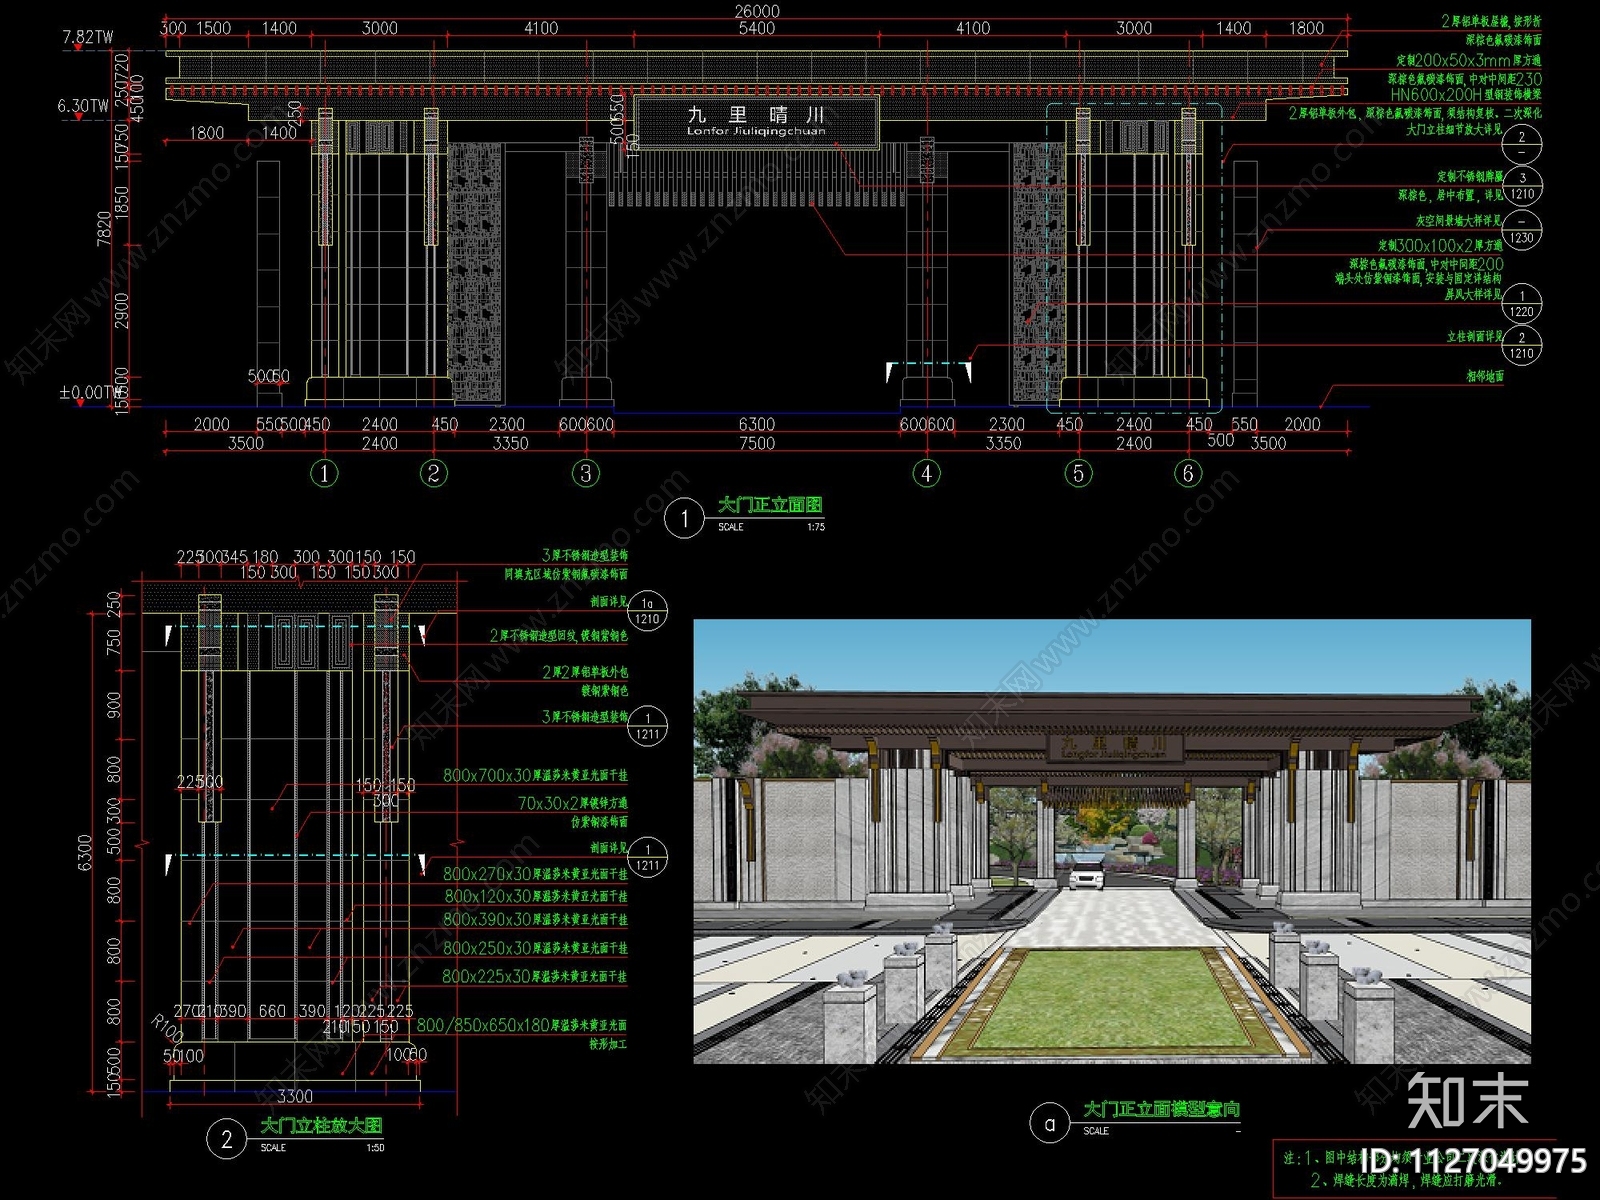Click the 1230 detail reference bubble

pos(1522,229)
